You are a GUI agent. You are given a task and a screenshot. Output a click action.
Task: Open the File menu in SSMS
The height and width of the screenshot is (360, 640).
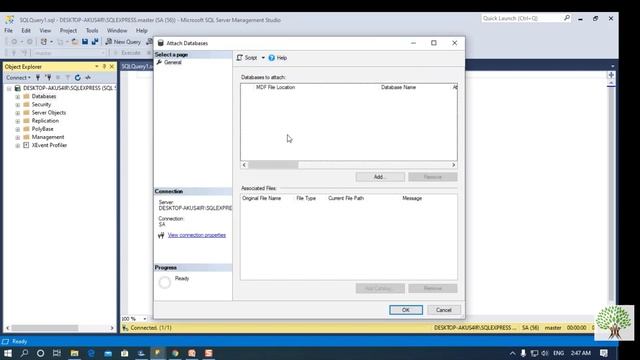tap(9, 31)
